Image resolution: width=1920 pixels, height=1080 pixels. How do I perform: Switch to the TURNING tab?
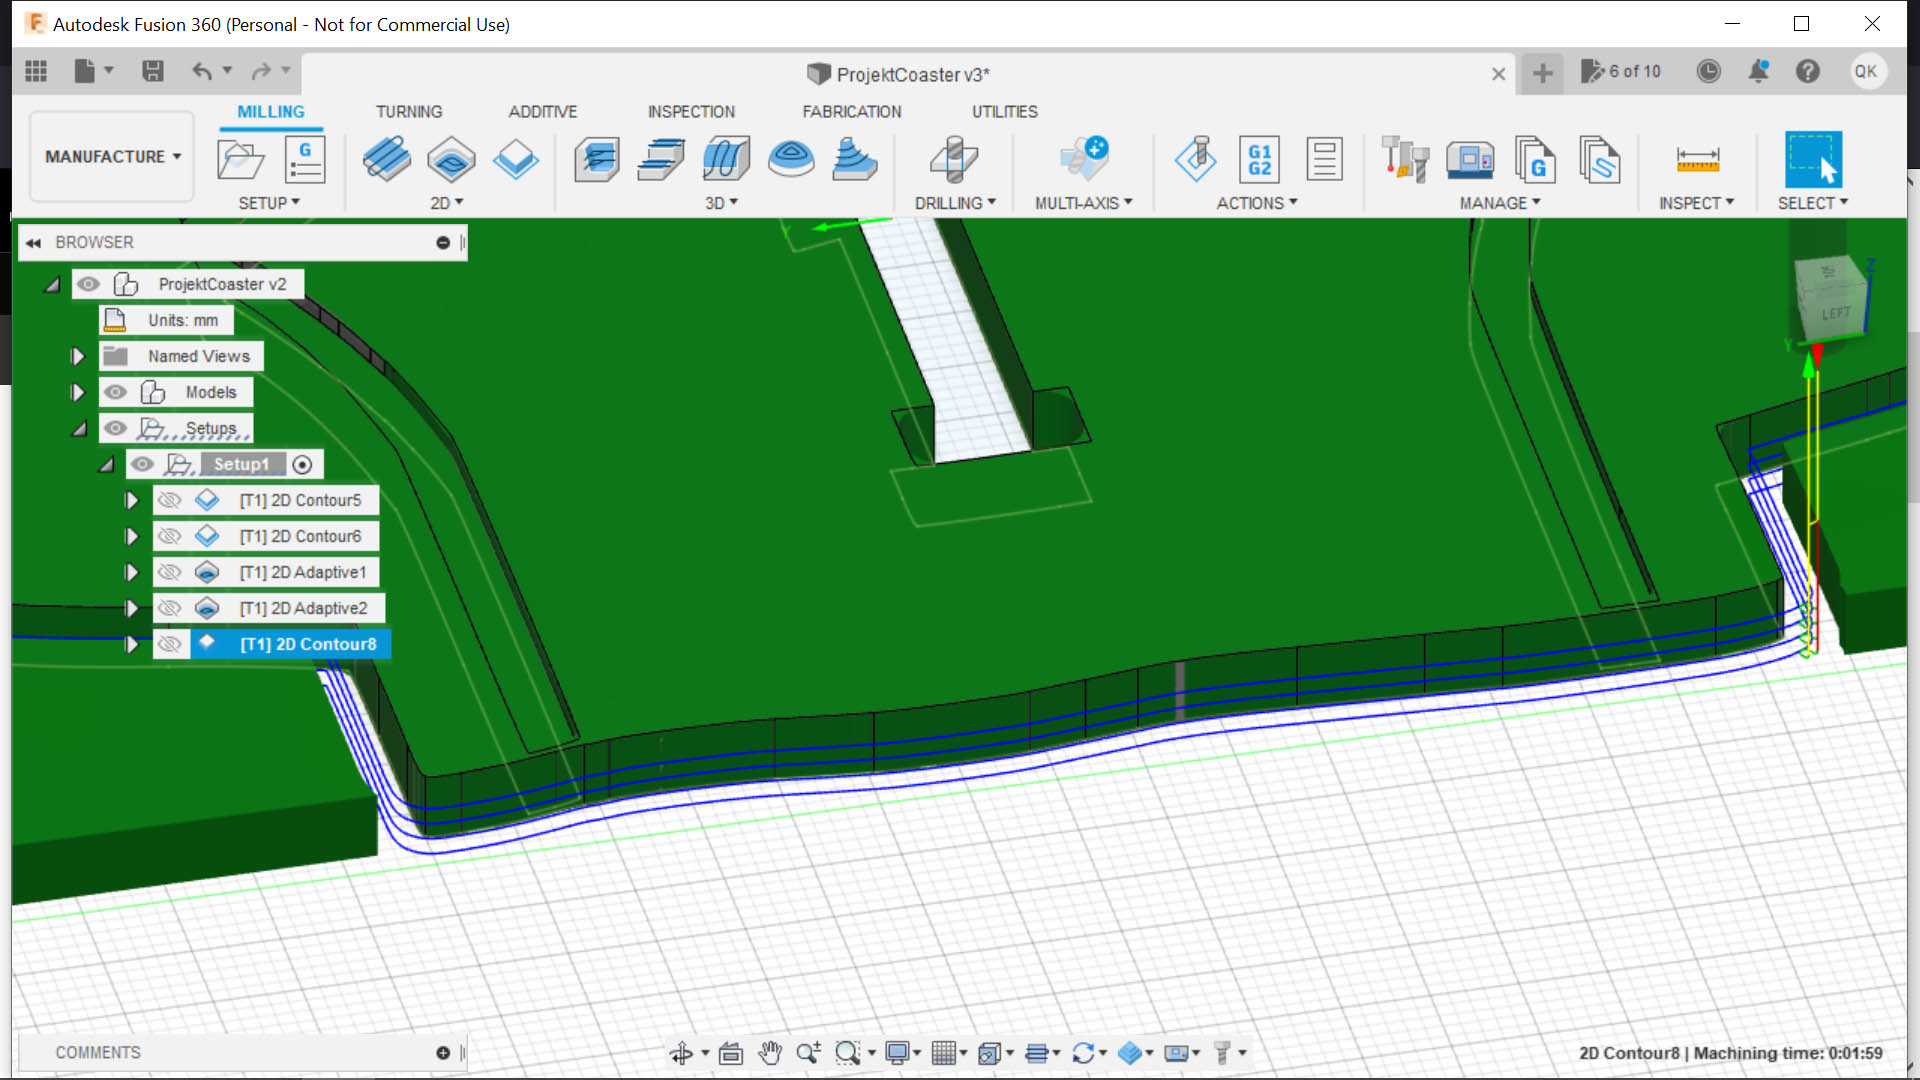pos(409,111)
